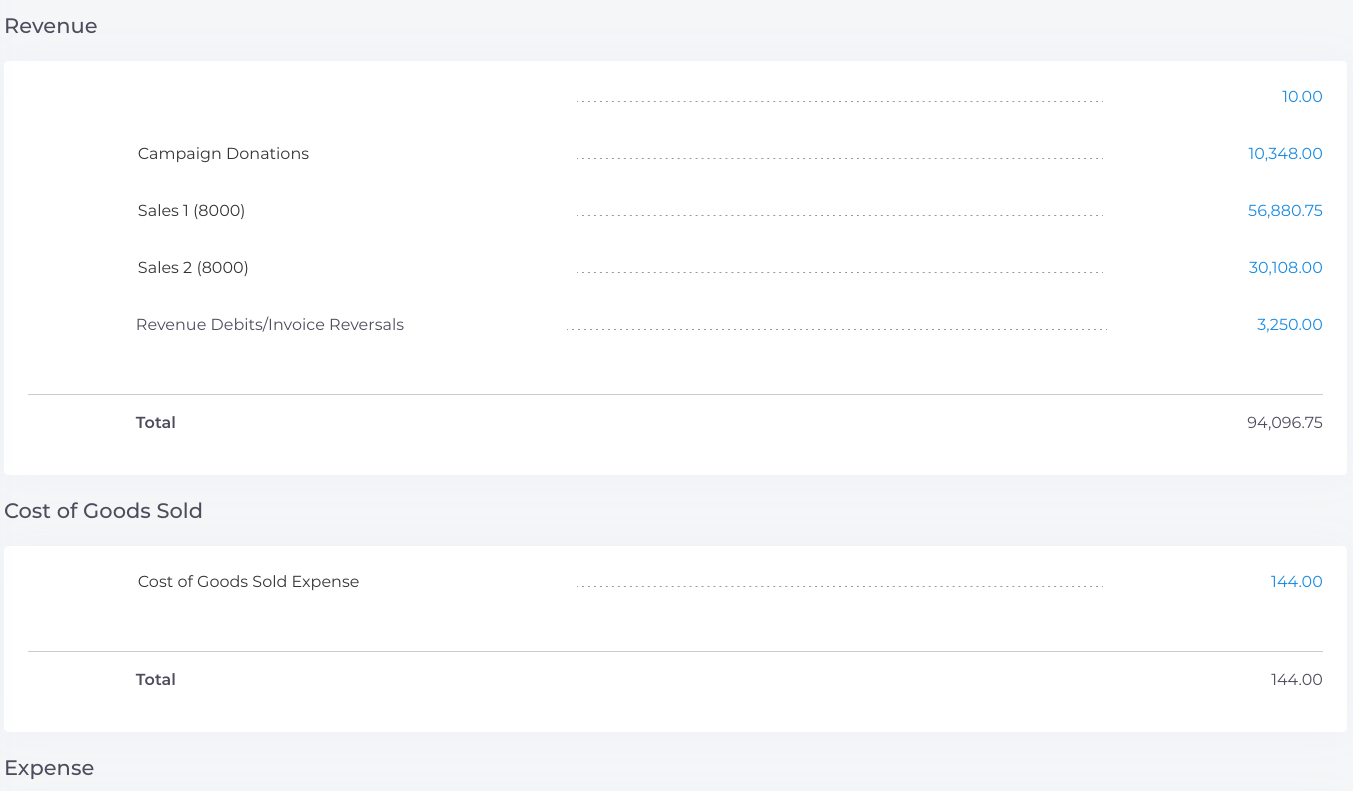Screen dimensions: 1353x791
Task: Click the Cost of Goods Sold section heading
Action: click(103, 511)
